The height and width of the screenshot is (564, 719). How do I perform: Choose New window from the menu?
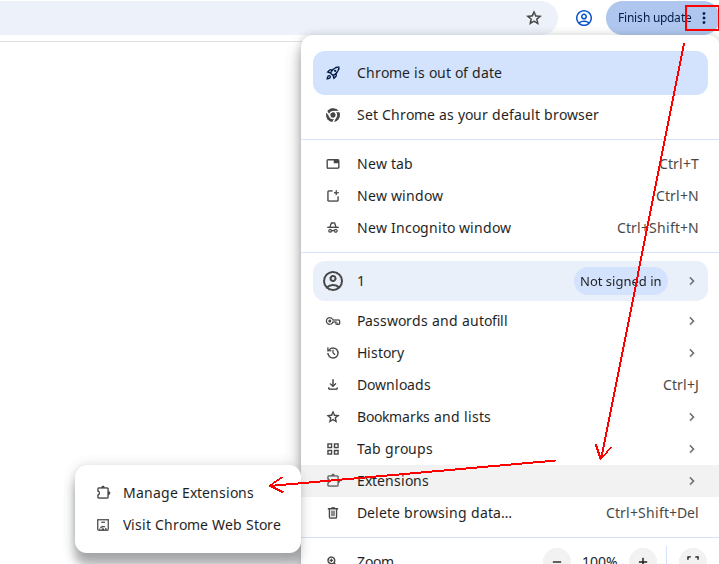click(510, 196)
